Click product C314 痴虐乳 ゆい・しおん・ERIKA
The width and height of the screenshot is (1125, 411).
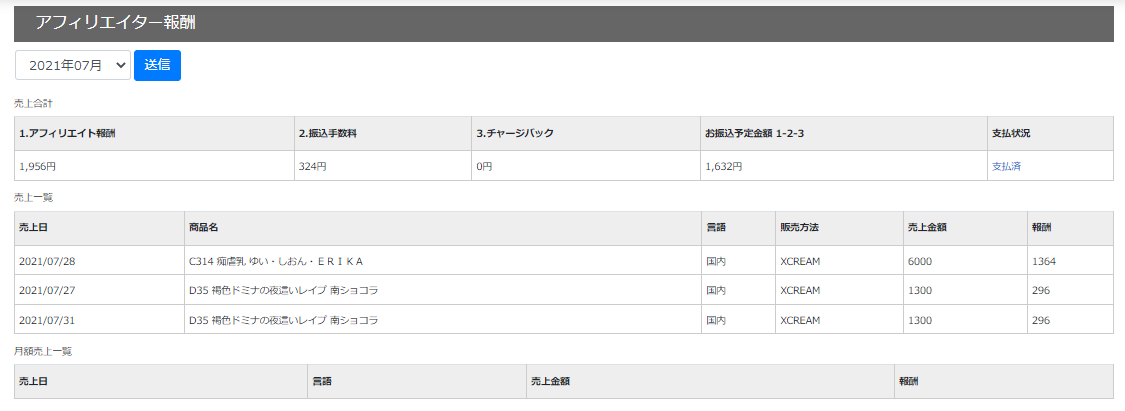276,261
